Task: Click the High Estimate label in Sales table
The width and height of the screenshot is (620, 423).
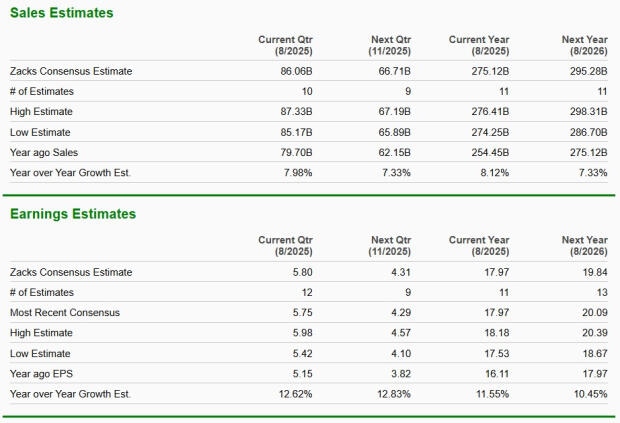Action: (41, 111)
